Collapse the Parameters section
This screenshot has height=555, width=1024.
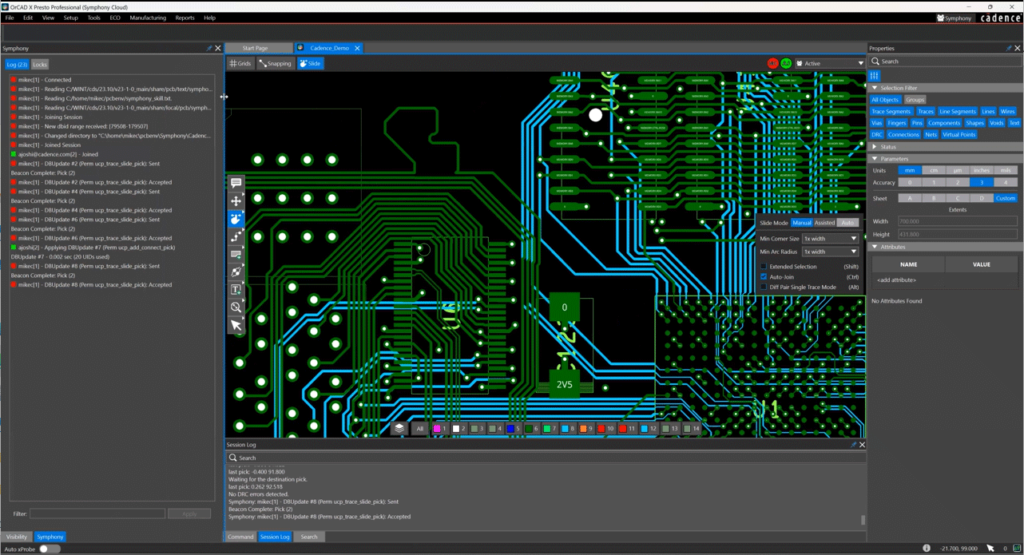click(875, 159)
